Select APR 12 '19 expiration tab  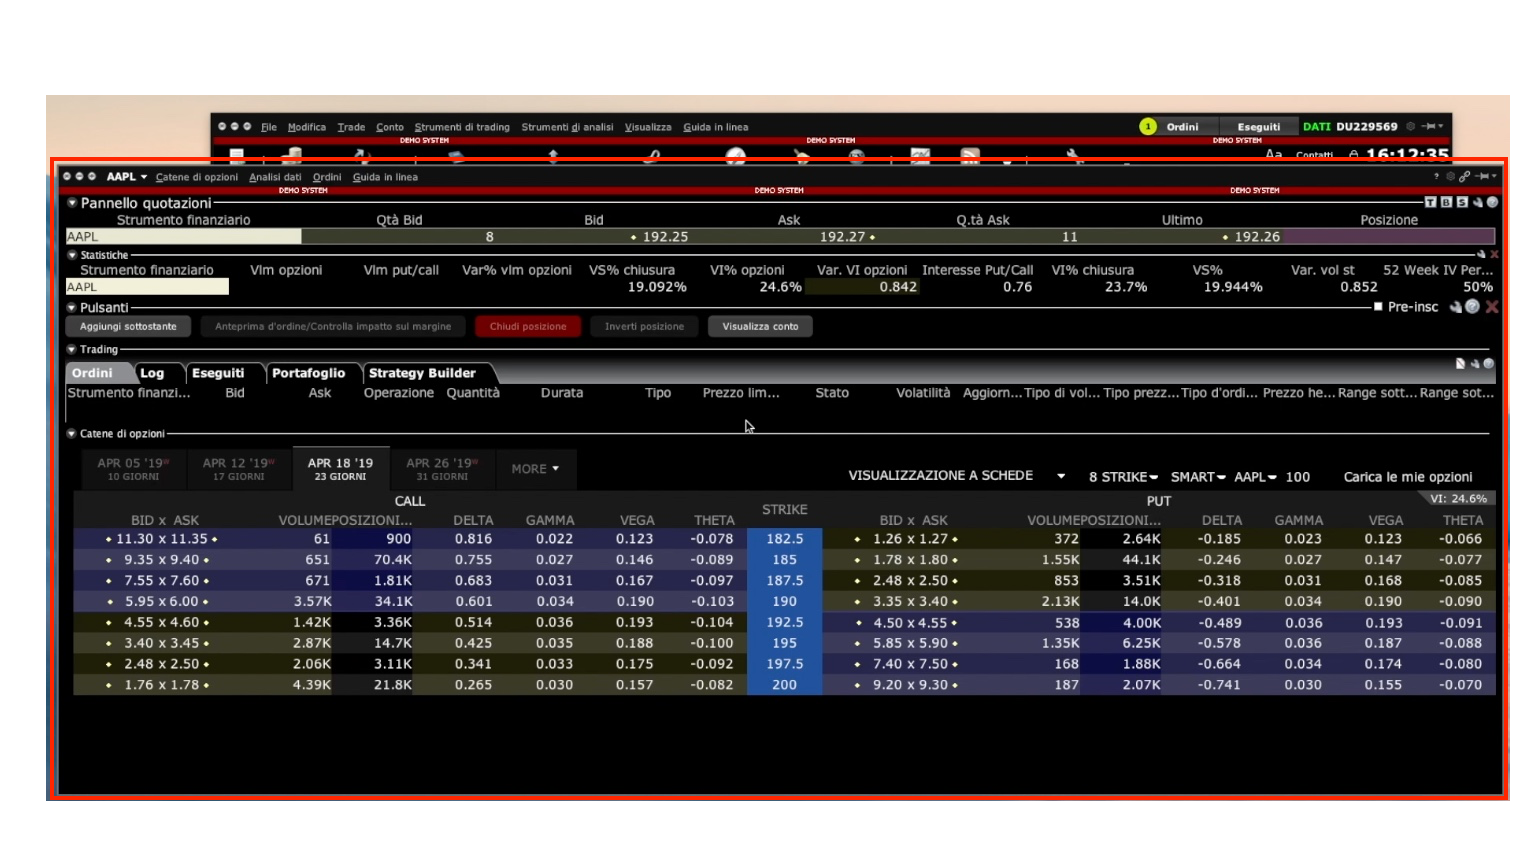click(238, 469)
